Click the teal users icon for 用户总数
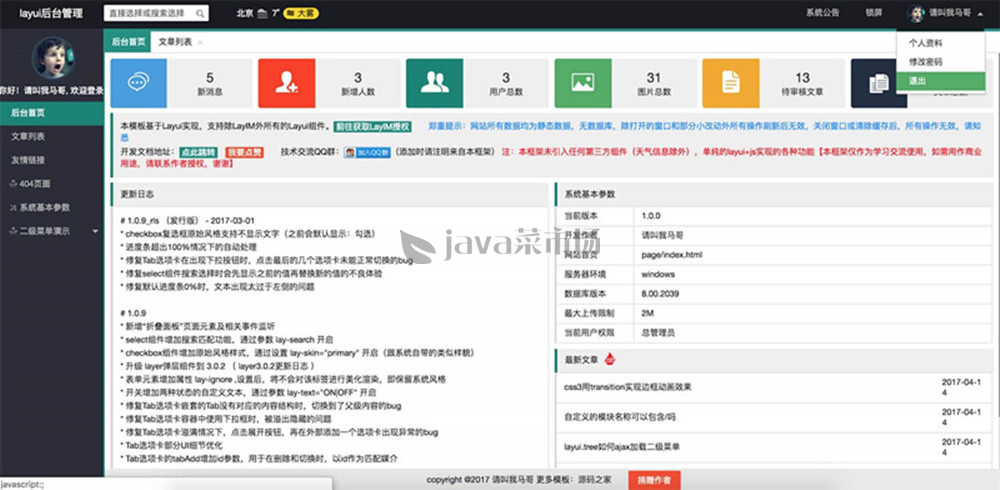Image resolution: width=1000 pixels, height=490 pixels. pyautogui.click(x=434, y=83)
